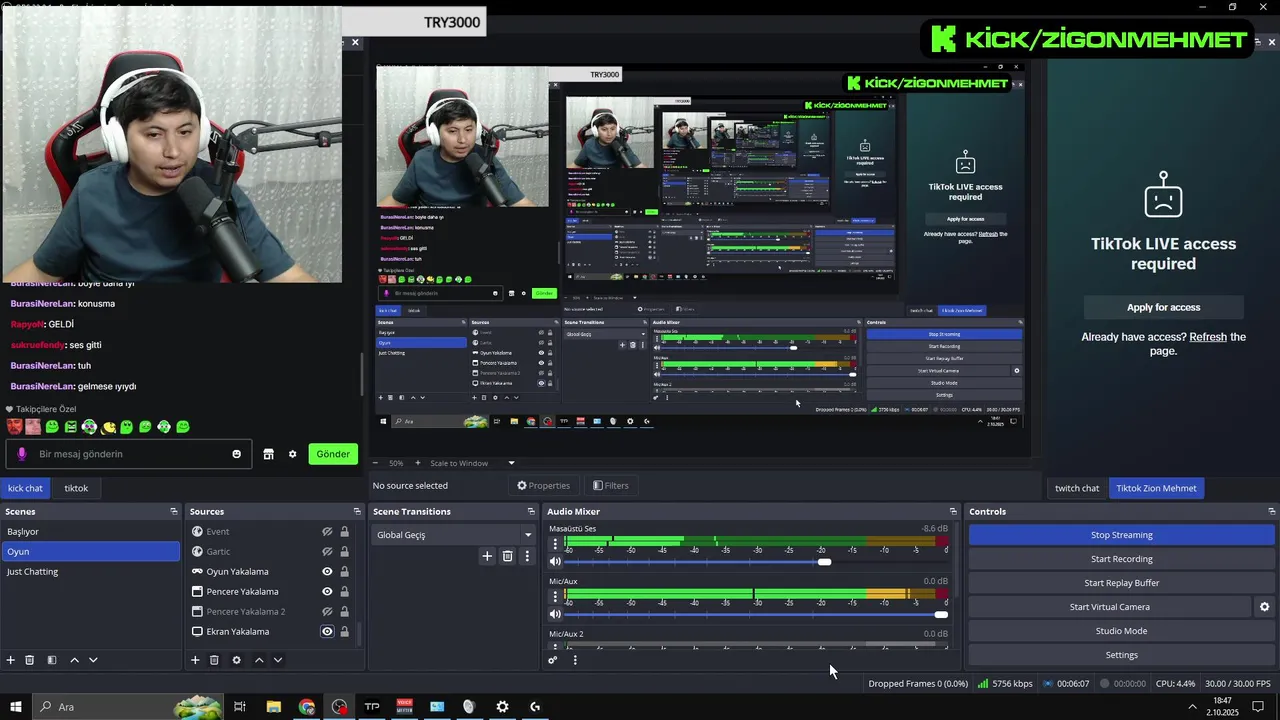Screen dimensions: 1280x720
Task: Select the Başlıyor scene
Action: click(x=90, y=532)
